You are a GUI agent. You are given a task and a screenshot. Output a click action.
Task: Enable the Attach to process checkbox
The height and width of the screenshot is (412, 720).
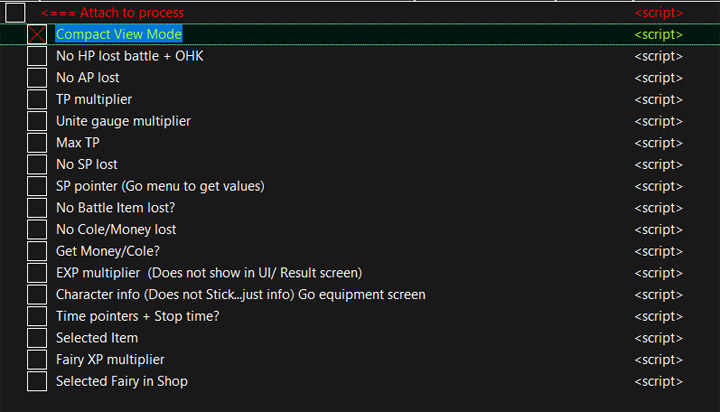pyautogui.click(x=15, y=13)
